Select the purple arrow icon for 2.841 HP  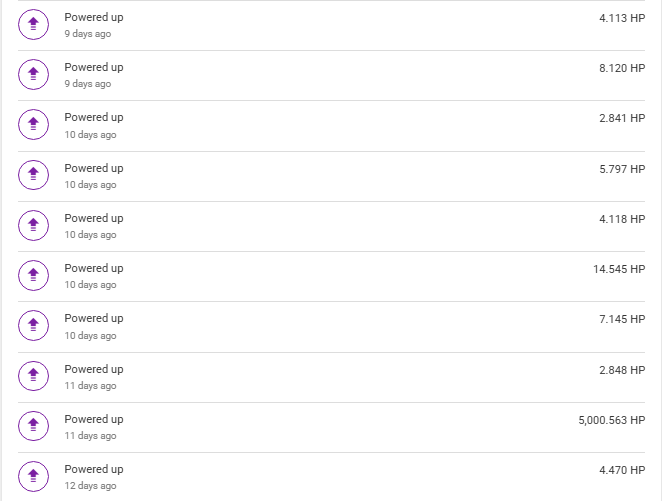tap(33, 125)
